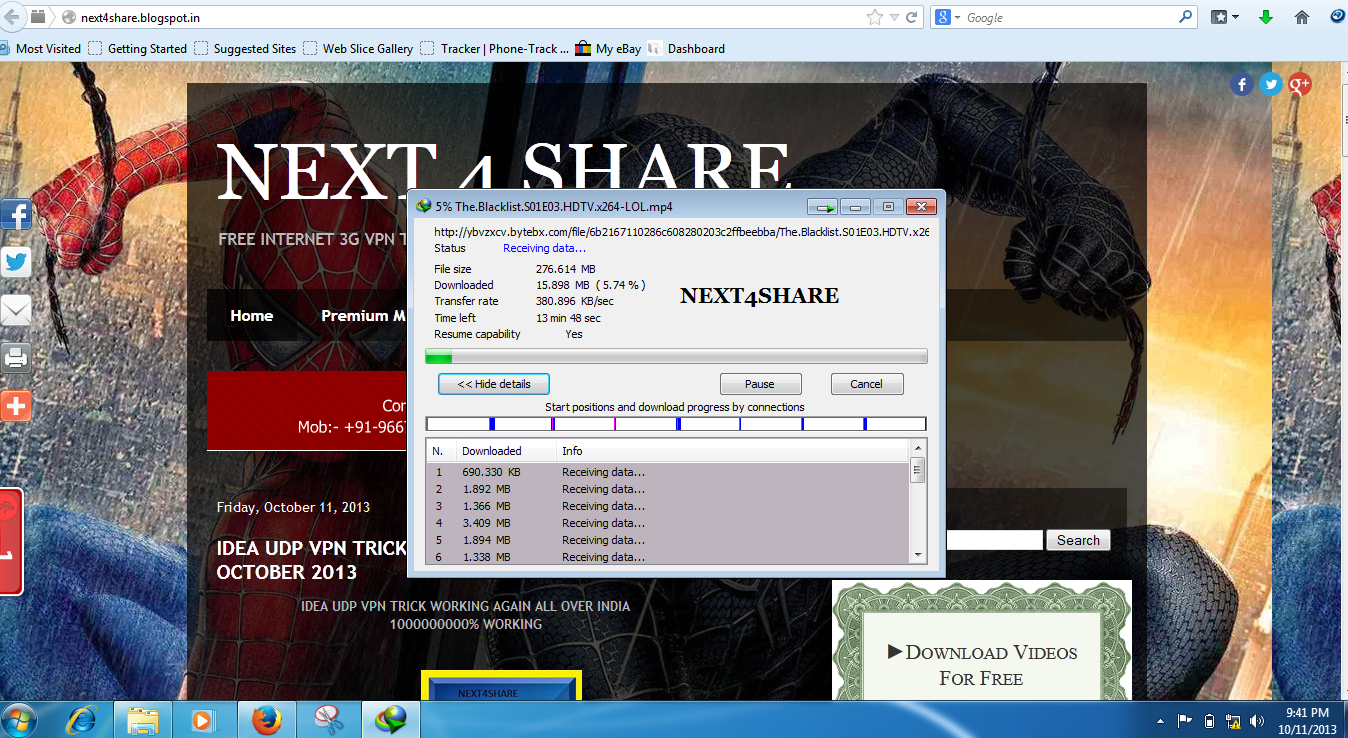Open Windows Explorer folder from taskbar
The width and height of the screenshot is (1348, 738).
(x=144, y=719)
